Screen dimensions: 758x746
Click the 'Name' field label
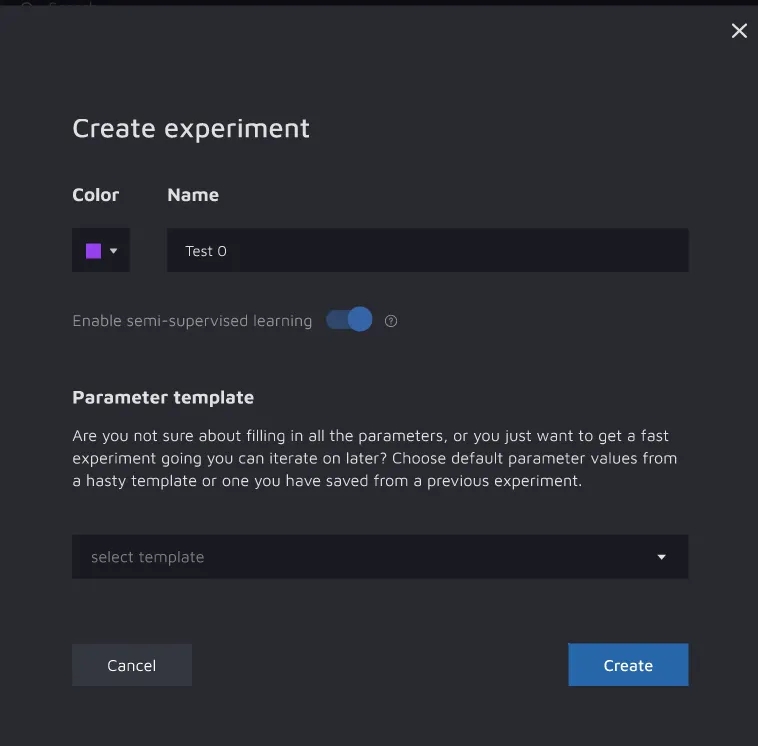click(193, 195)
